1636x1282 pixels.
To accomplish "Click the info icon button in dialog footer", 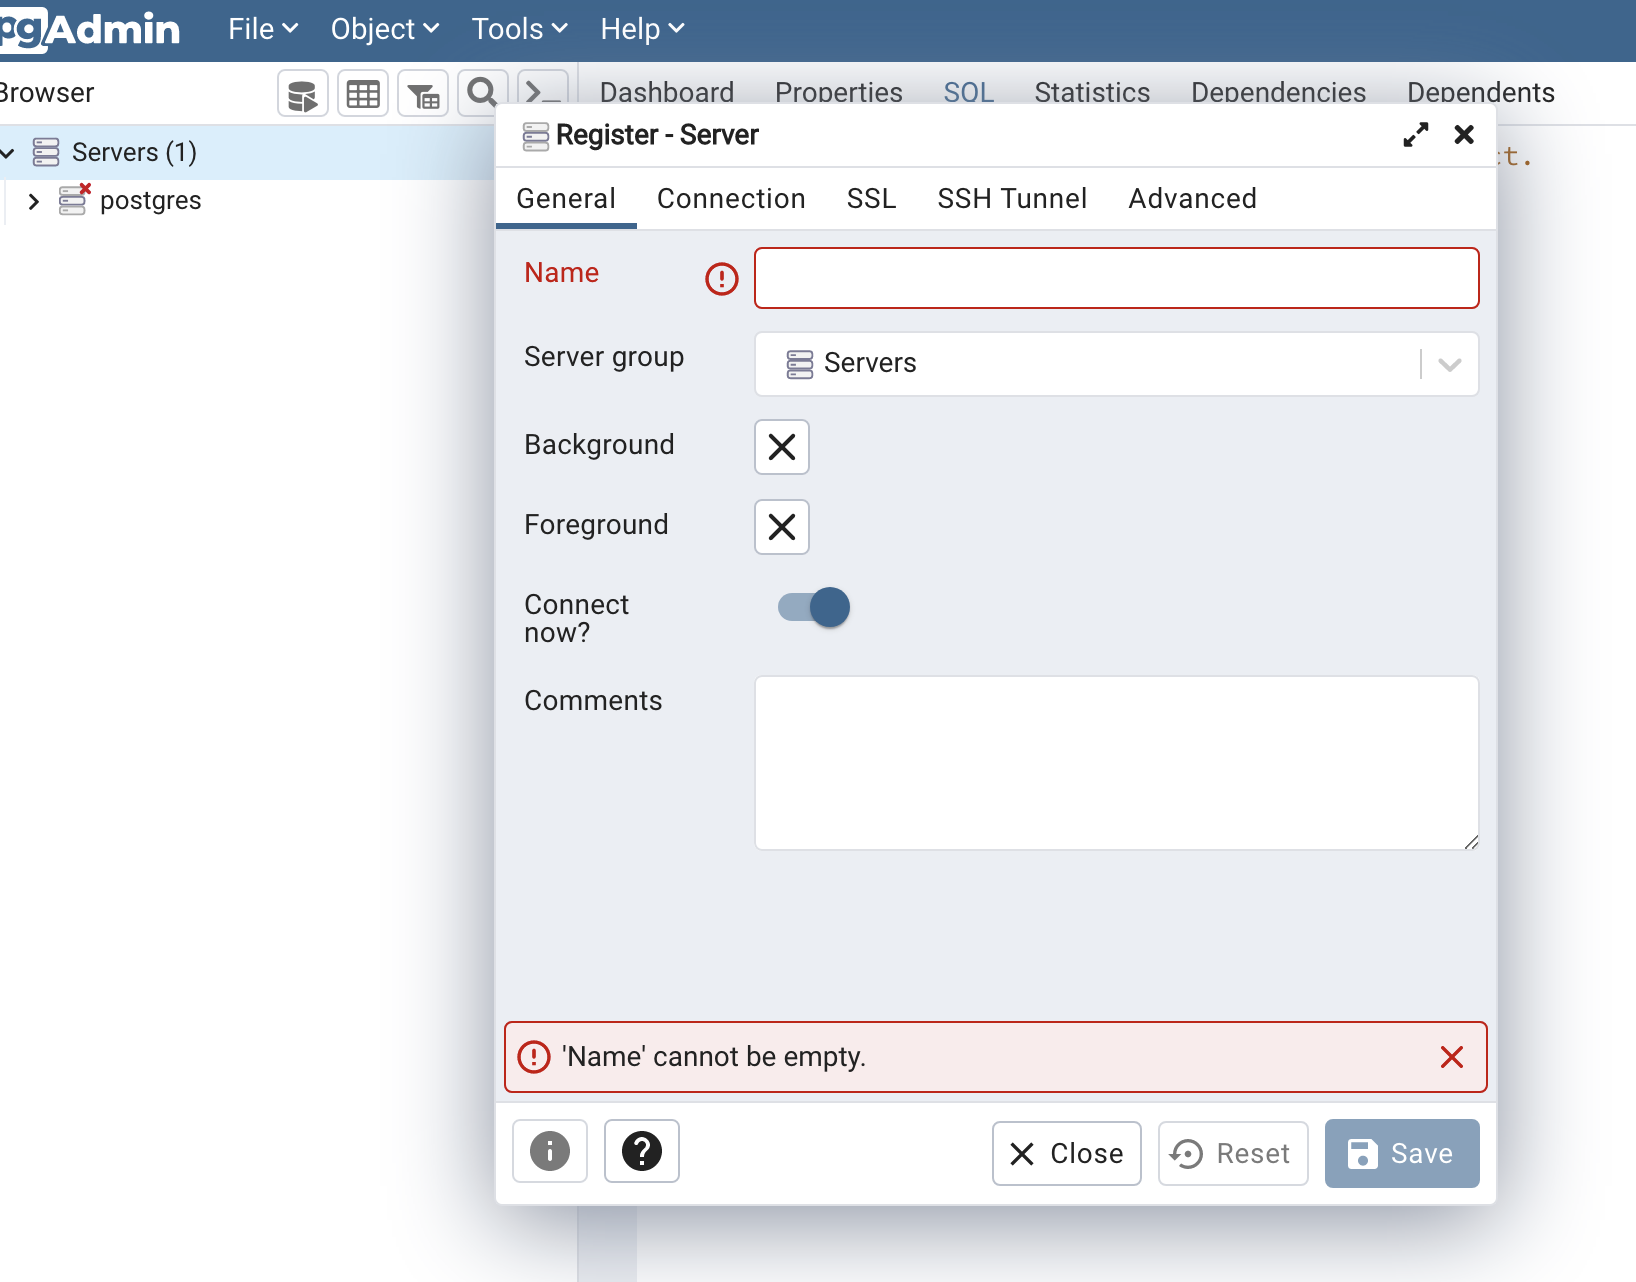I will (x=549, y=1151).
